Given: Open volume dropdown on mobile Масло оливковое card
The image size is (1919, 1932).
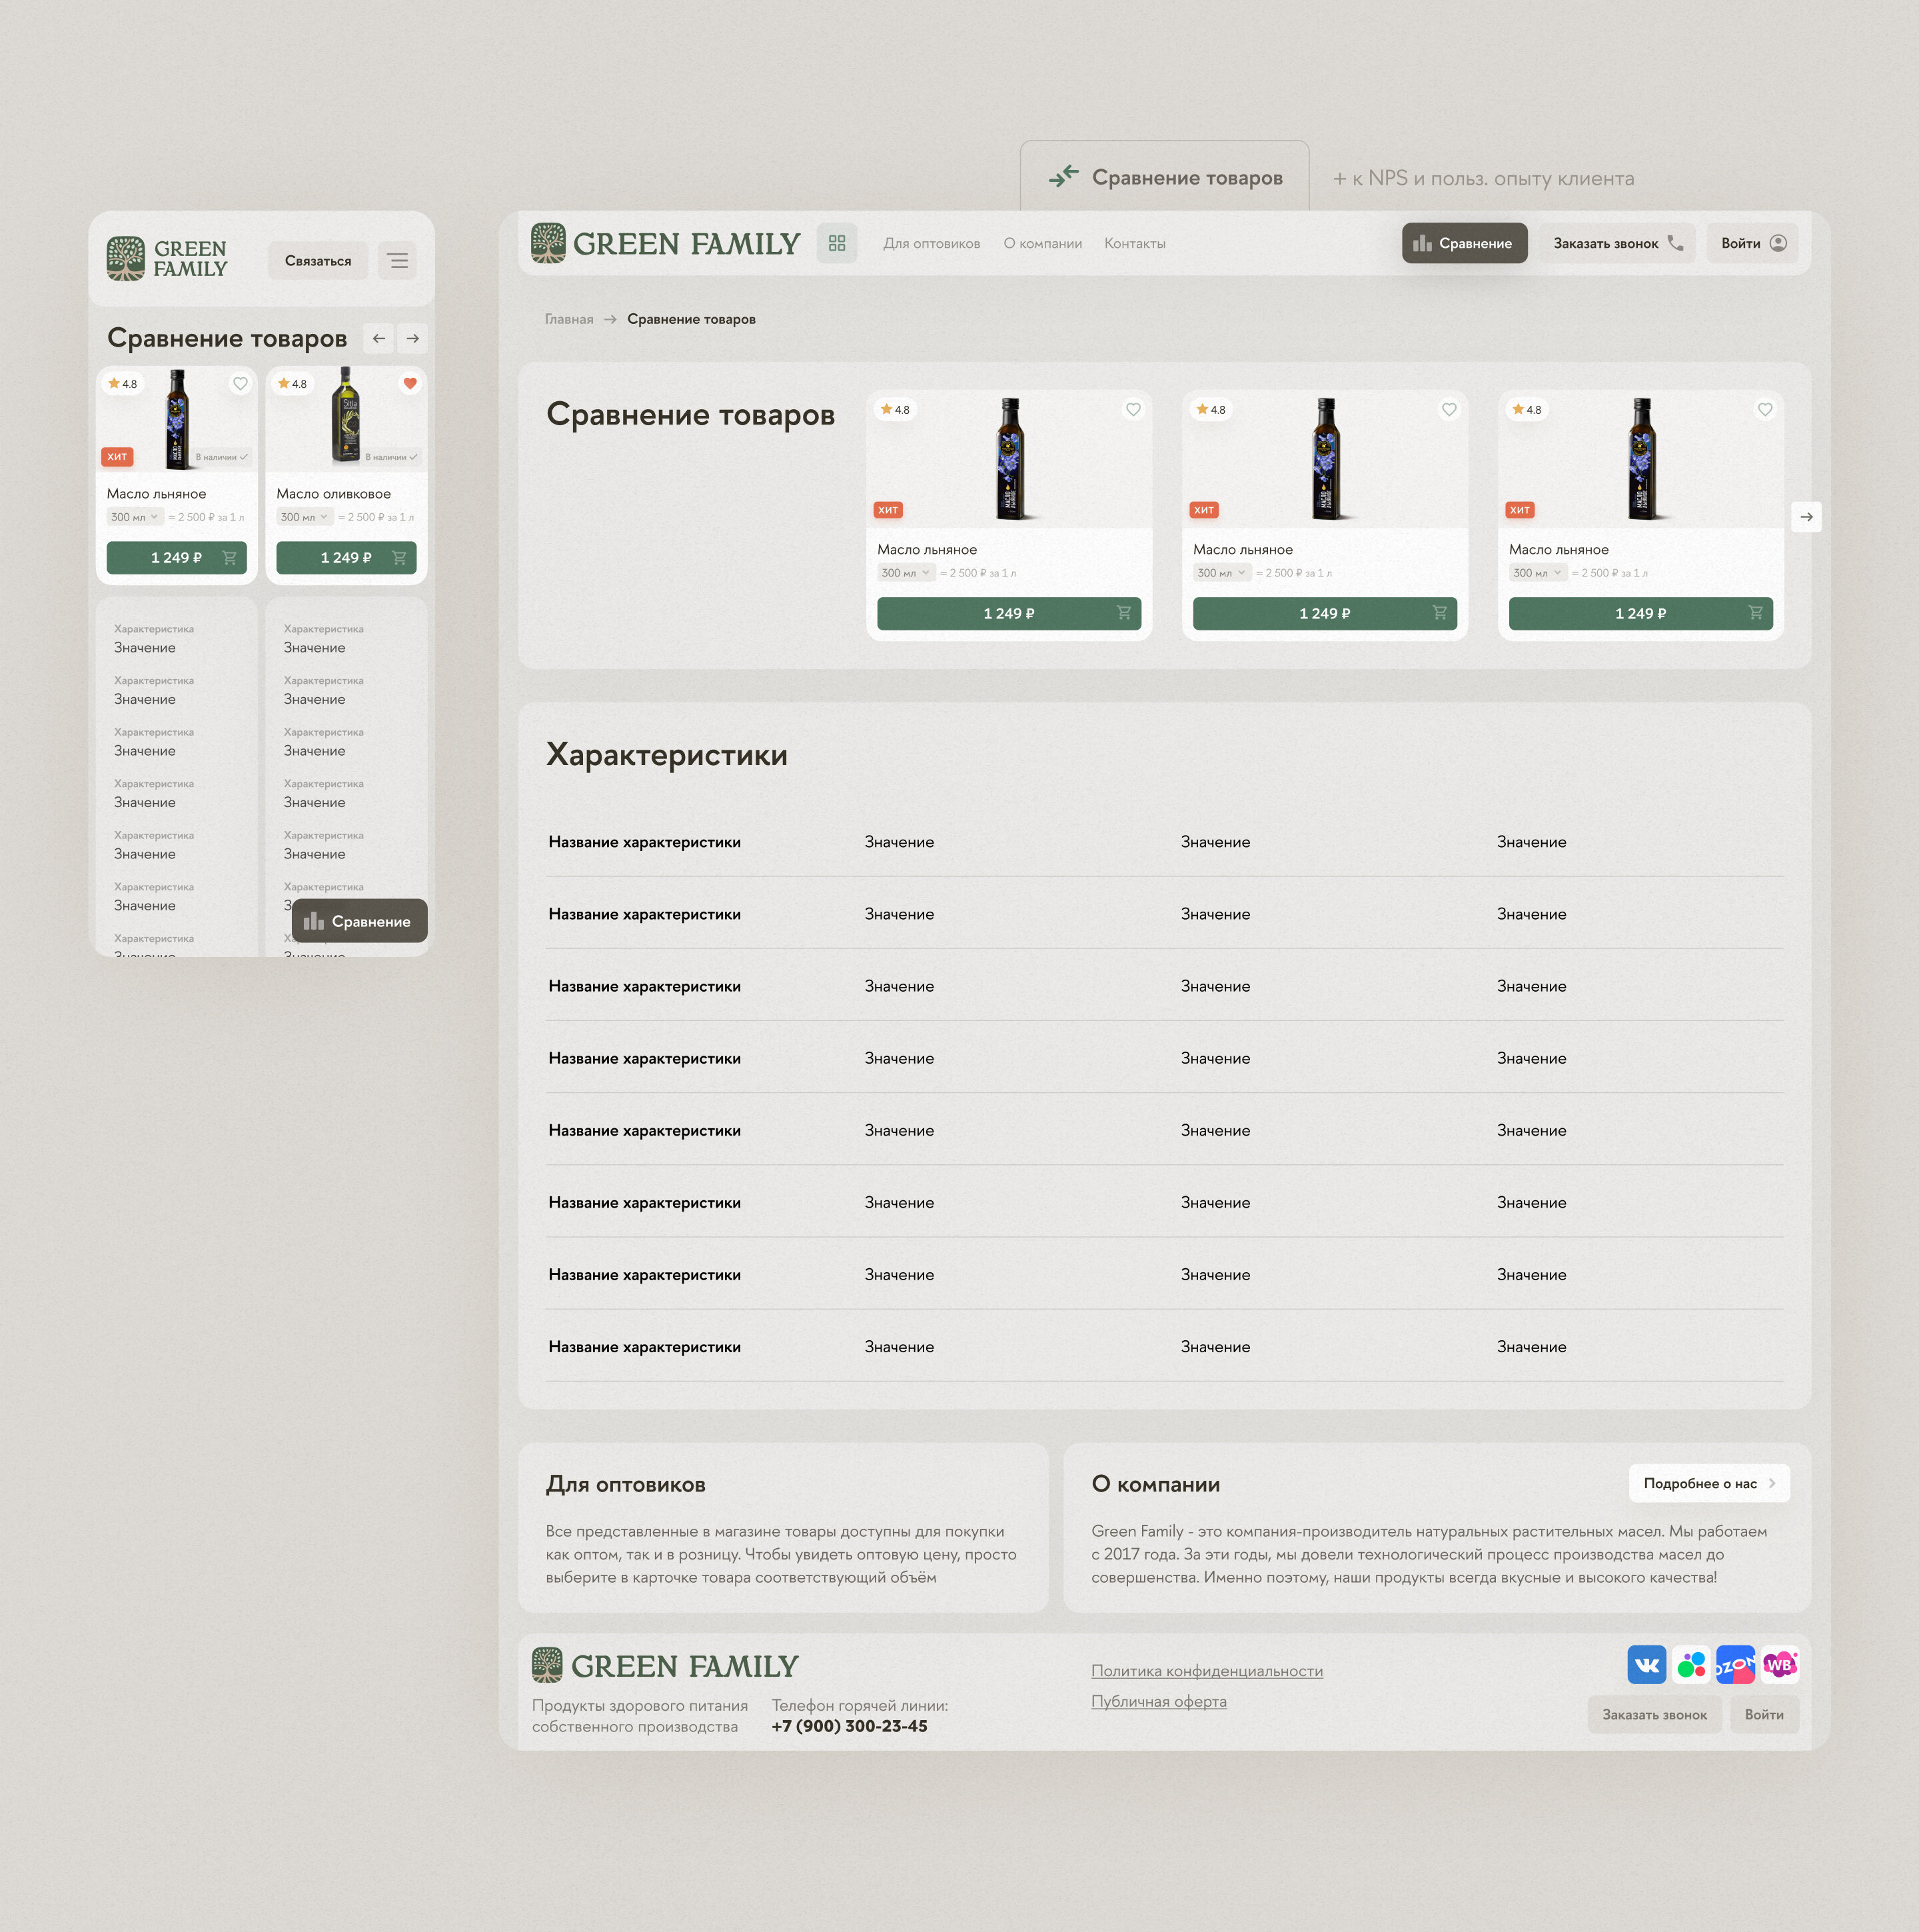Looking at the screenshot, I should click(x=304, y=517).
